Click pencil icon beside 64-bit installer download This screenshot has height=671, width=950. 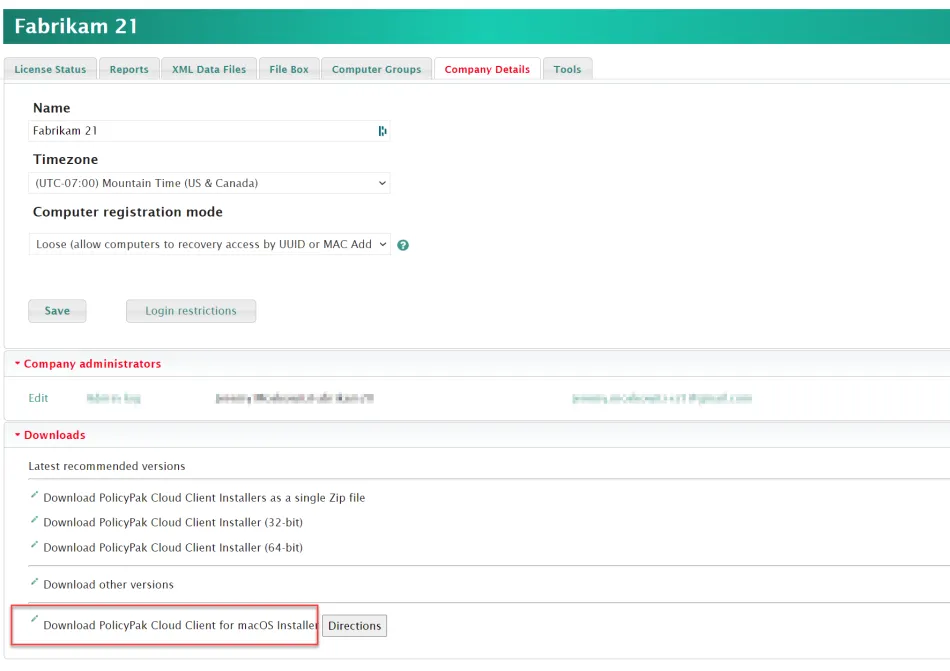pyautogui.click(x=35, y=545)
